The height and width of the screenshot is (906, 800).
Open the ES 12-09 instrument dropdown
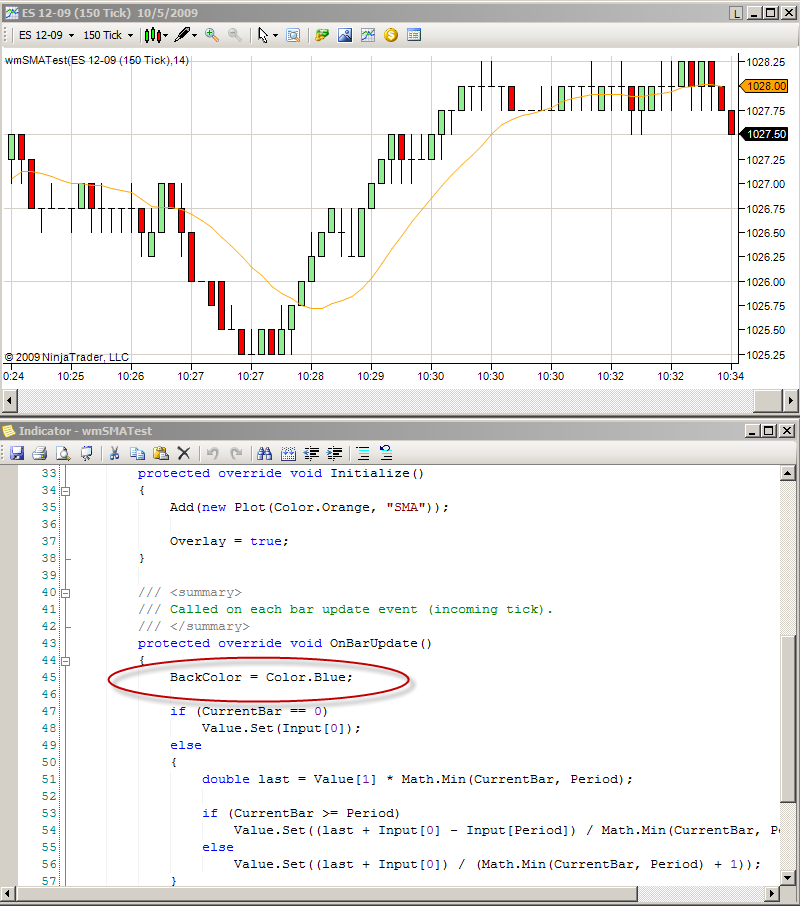tap(47, 35)
